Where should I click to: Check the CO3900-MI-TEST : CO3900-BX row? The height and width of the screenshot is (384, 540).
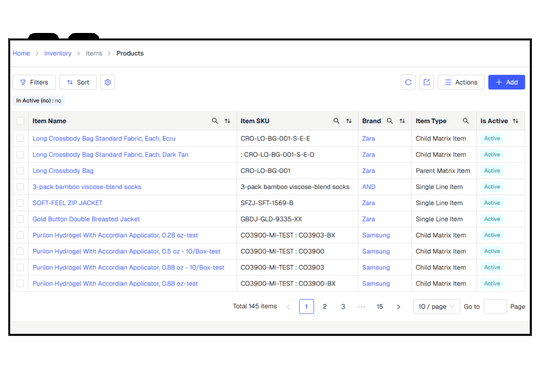[x=20, y=284]
